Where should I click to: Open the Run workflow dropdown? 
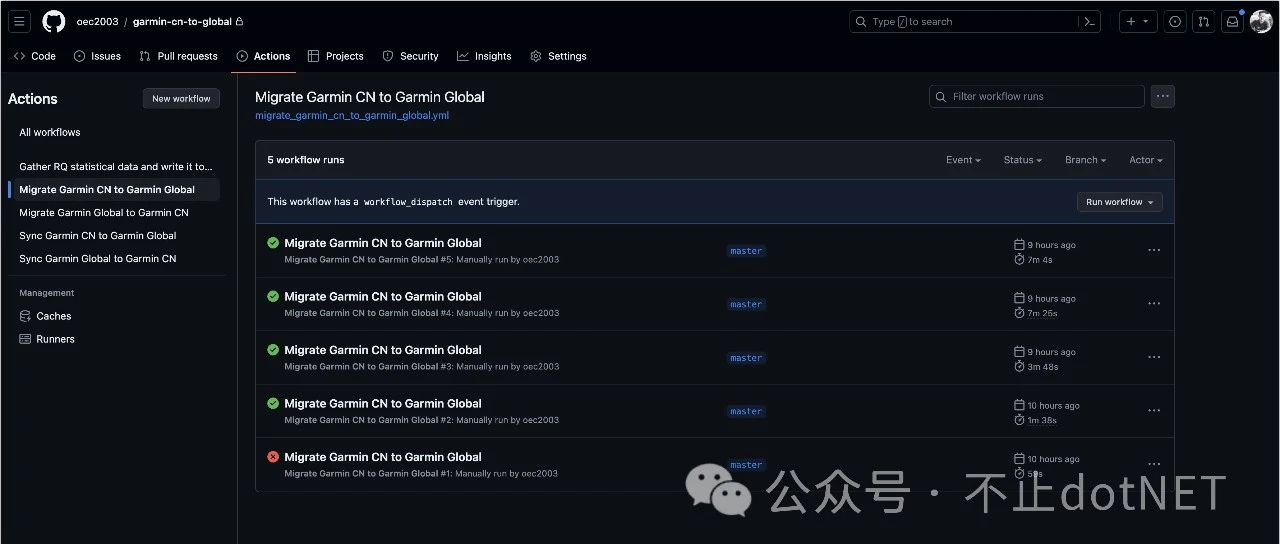pyautogui.click(x=1119, y=202)
